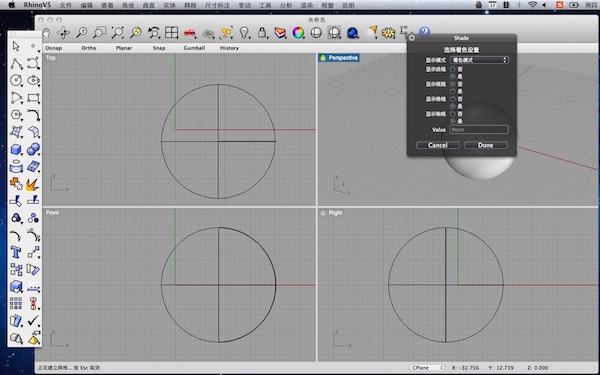Click the circle tool in the left palette

[x=16, y=80]
